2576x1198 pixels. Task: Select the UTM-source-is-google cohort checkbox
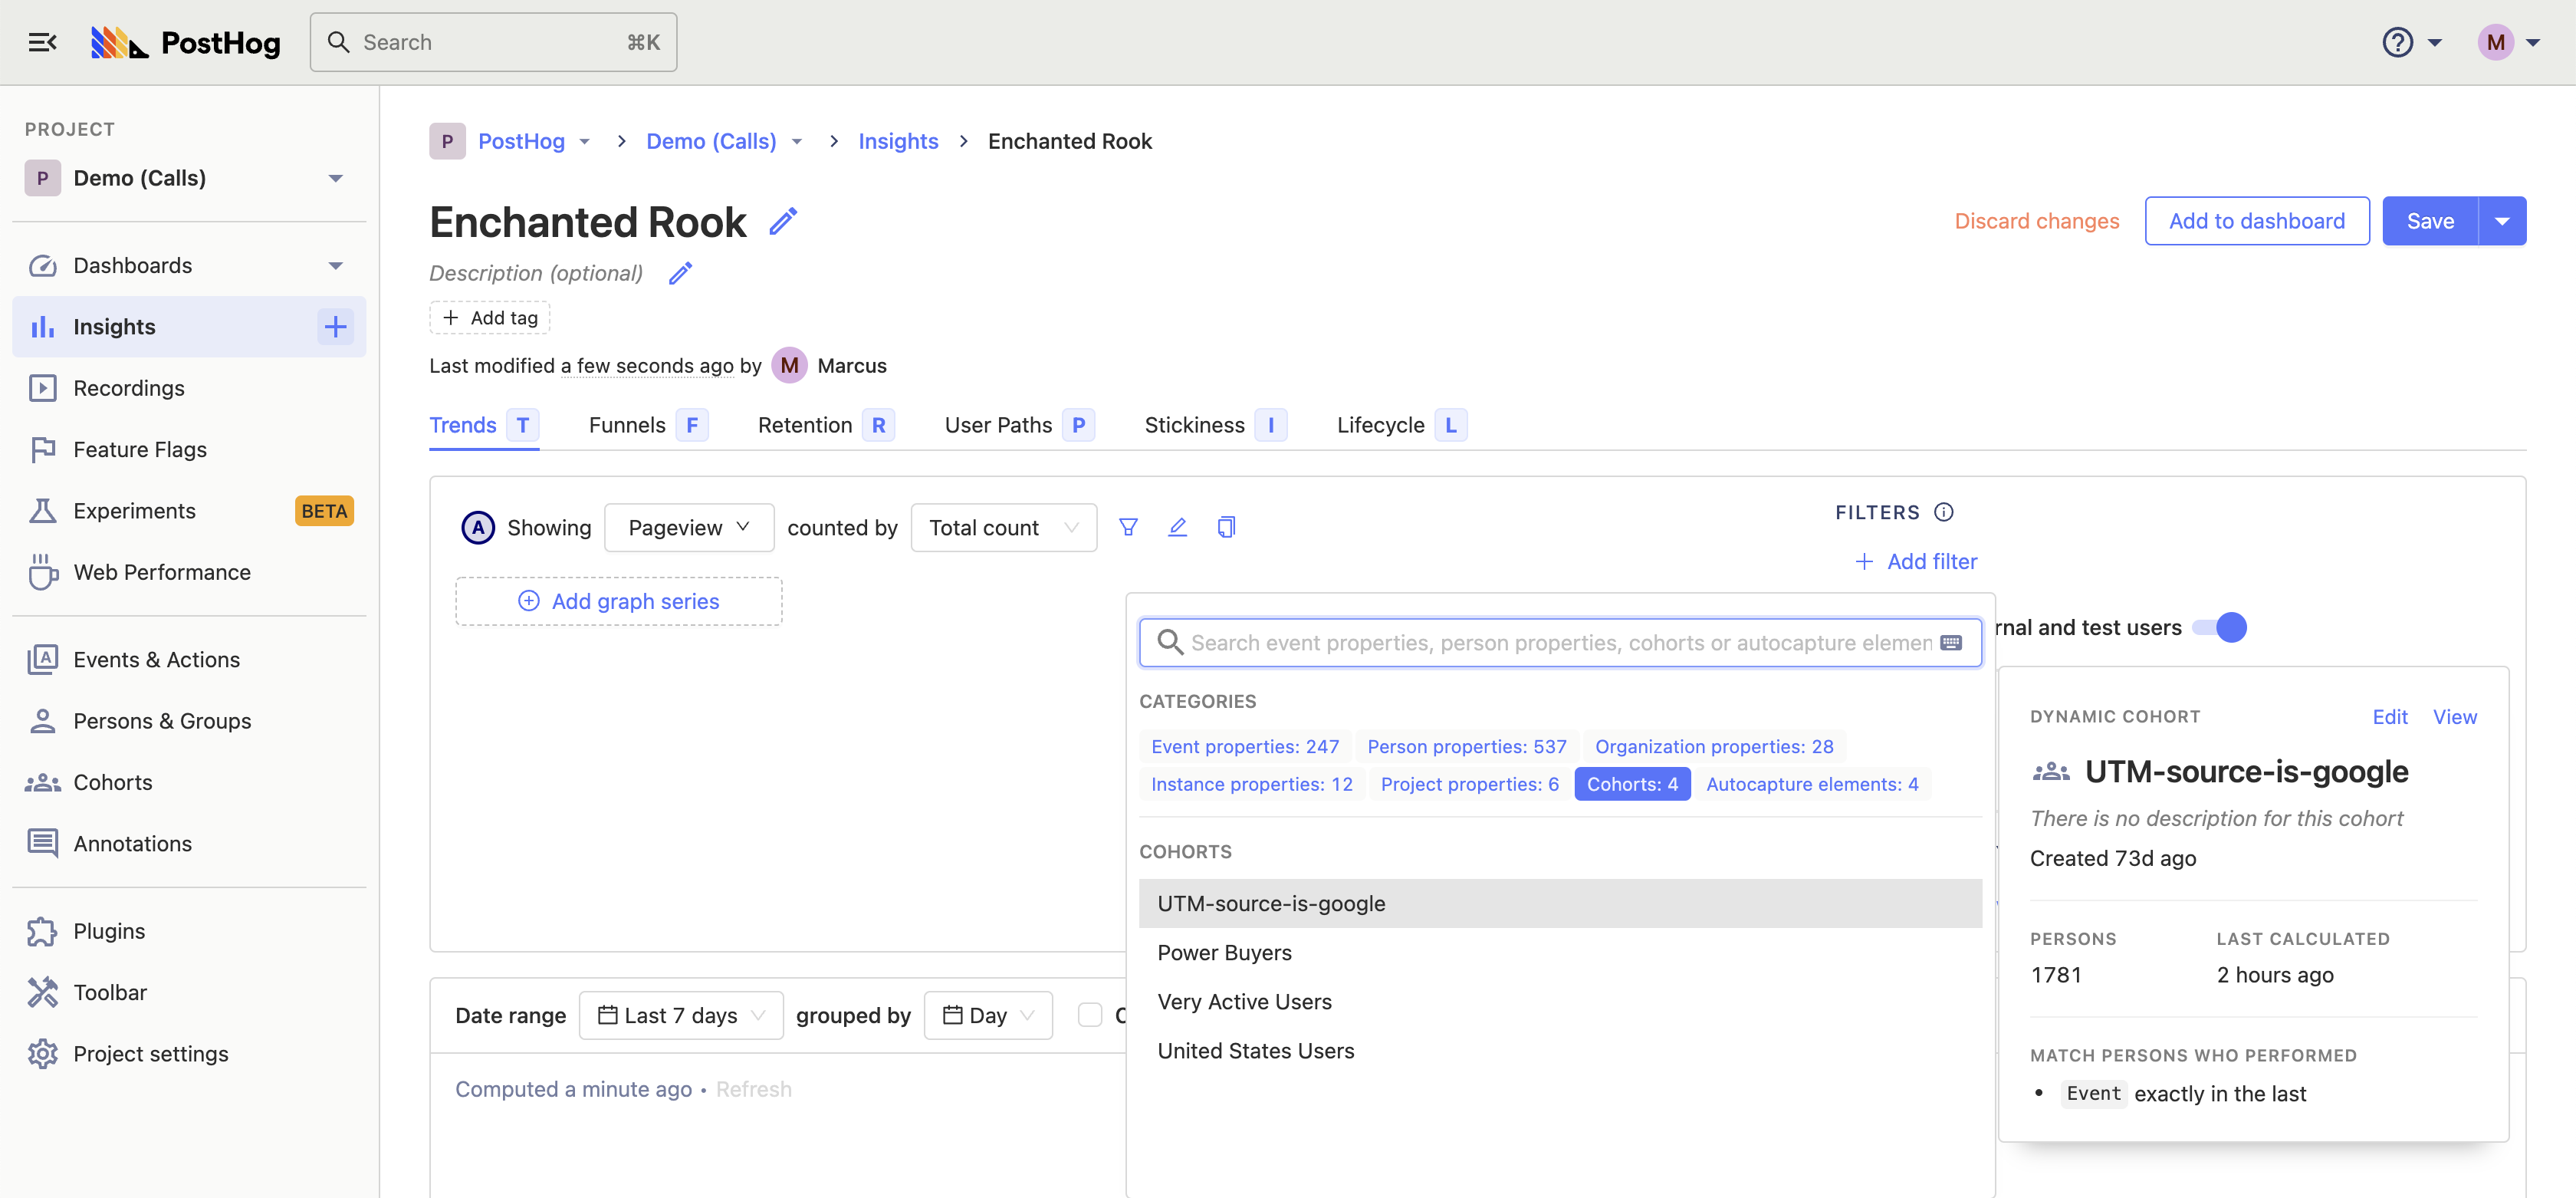point(1272,903)
